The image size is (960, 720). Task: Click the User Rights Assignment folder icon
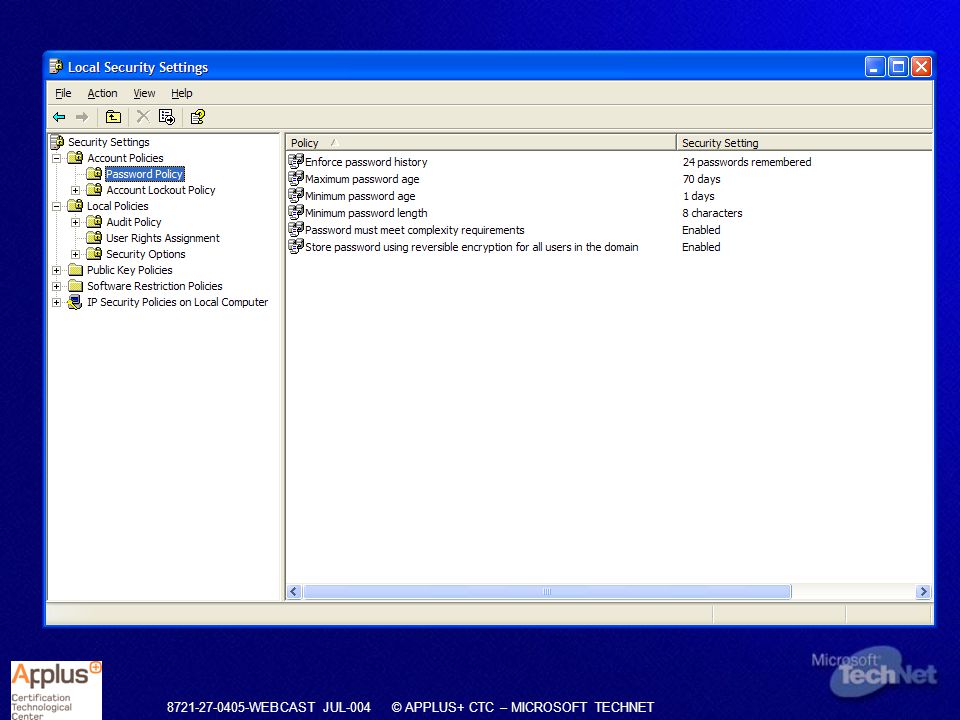(94, 237)
